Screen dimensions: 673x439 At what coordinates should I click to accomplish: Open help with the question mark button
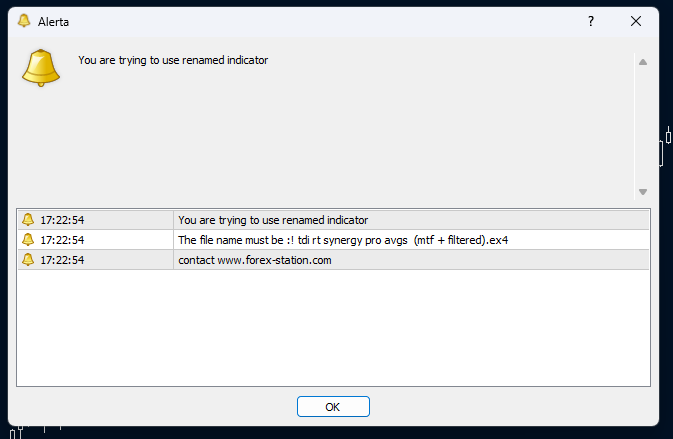pos(591,21)
